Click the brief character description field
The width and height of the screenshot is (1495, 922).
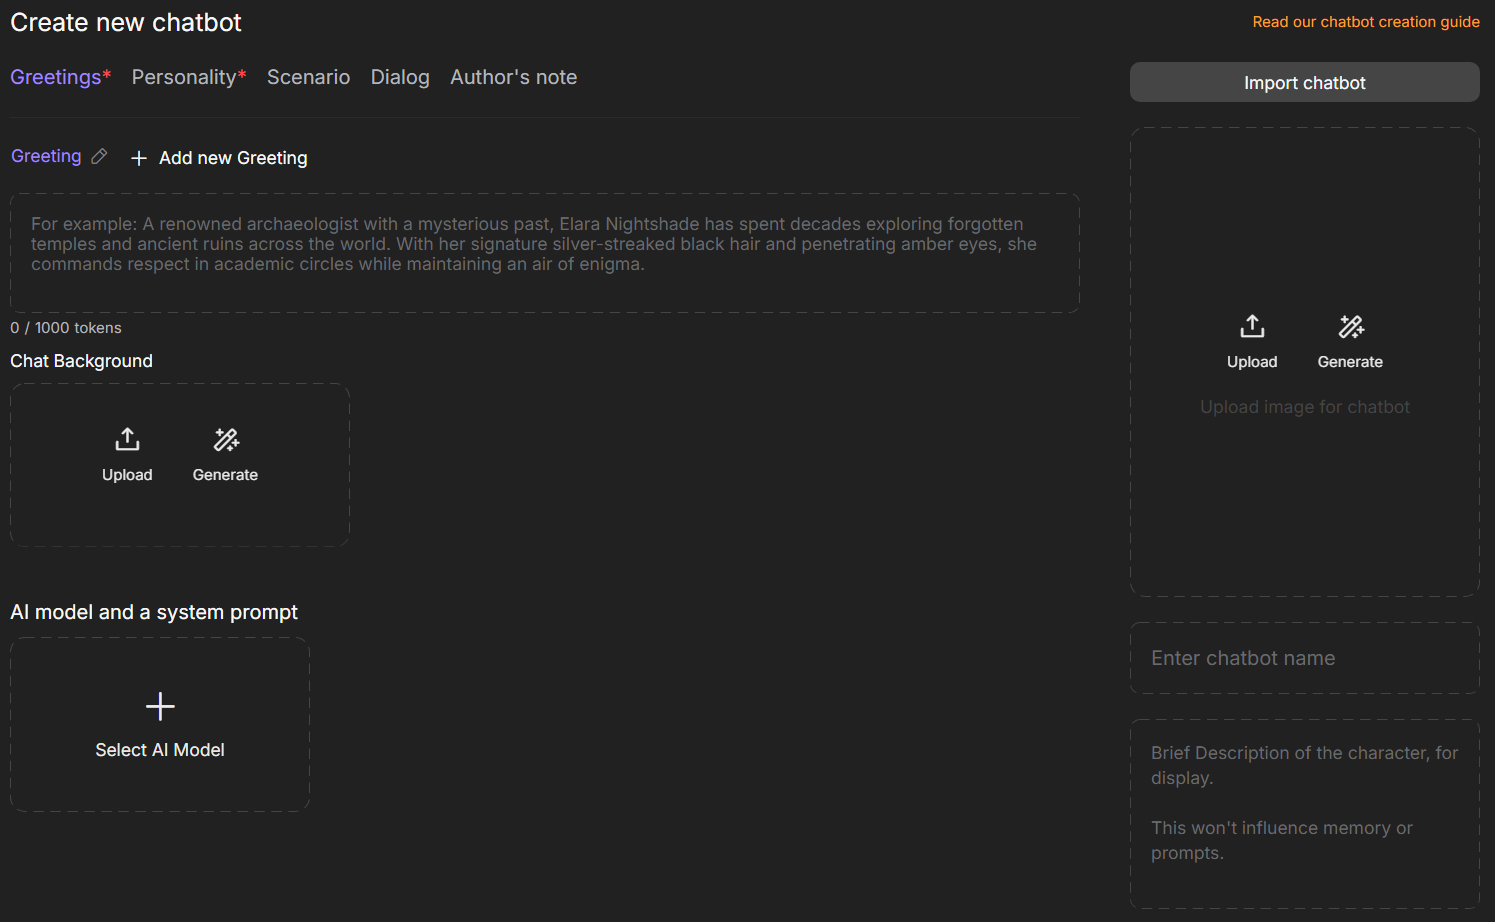pos(1304,813)
